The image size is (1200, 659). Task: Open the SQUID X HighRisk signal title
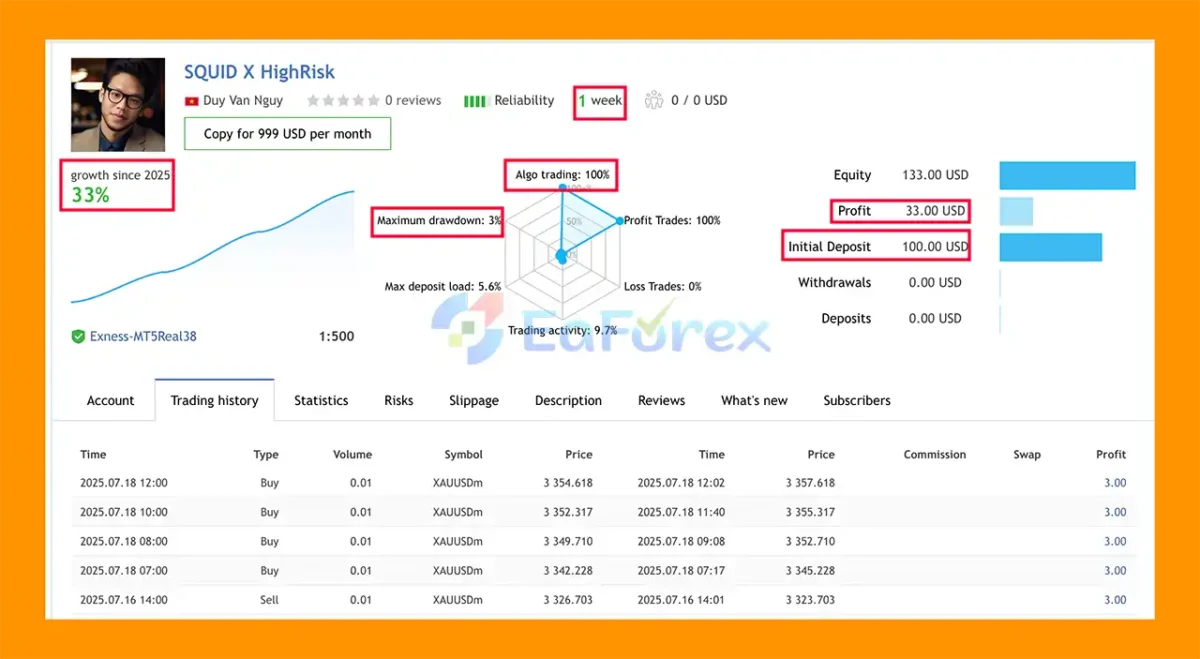[259, 72]
